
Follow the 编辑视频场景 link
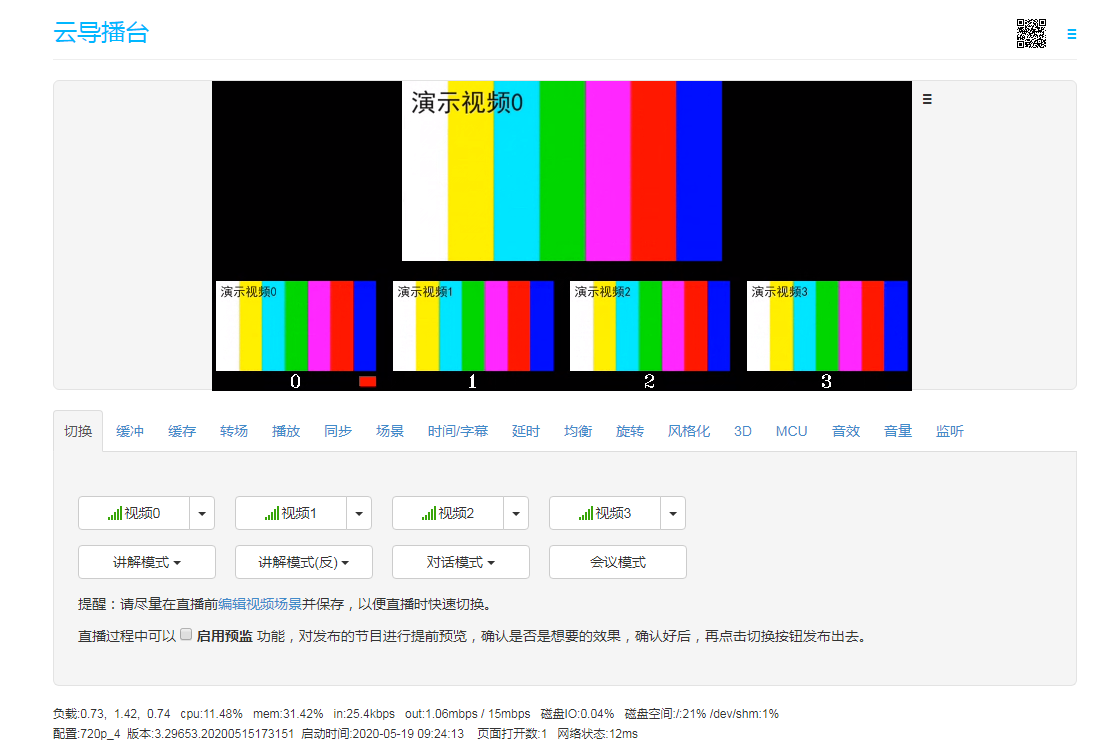pyautogui.click(x=260, y=604)
